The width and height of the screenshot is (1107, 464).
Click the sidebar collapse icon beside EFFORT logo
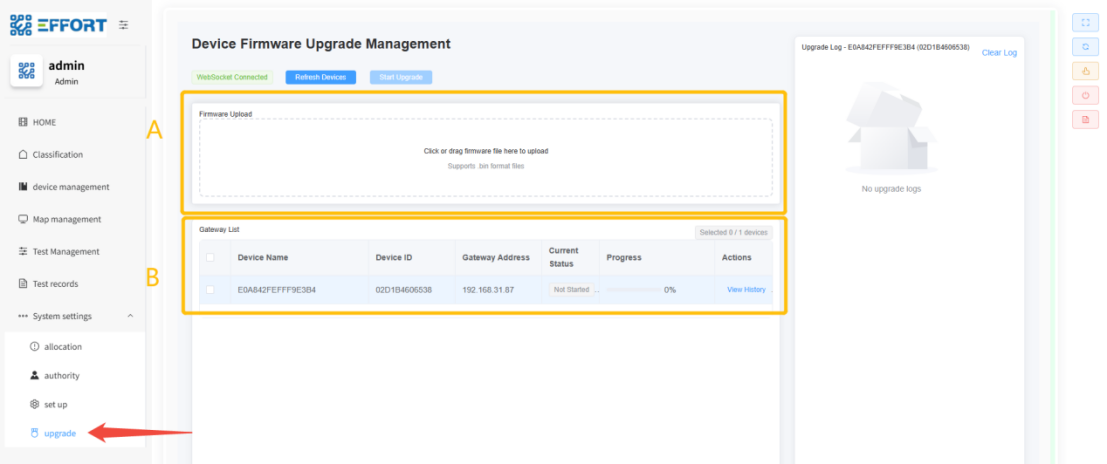[123, 25]
